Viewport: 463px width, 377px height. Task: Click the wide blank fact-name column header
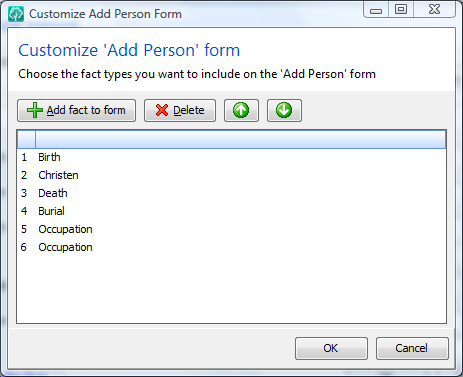(240, 139)
